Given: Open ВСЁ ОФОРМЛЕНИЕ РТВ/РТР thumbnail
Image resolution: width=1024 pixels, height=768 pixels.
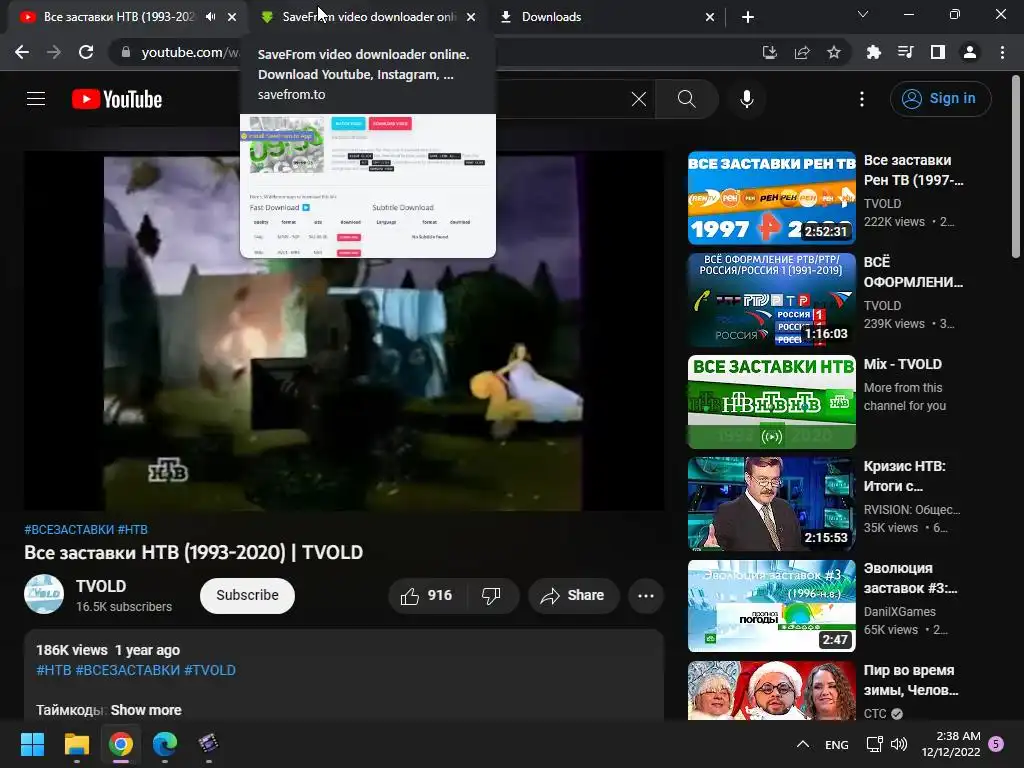Looking at the screenshot, I should [x=771, y=300].
